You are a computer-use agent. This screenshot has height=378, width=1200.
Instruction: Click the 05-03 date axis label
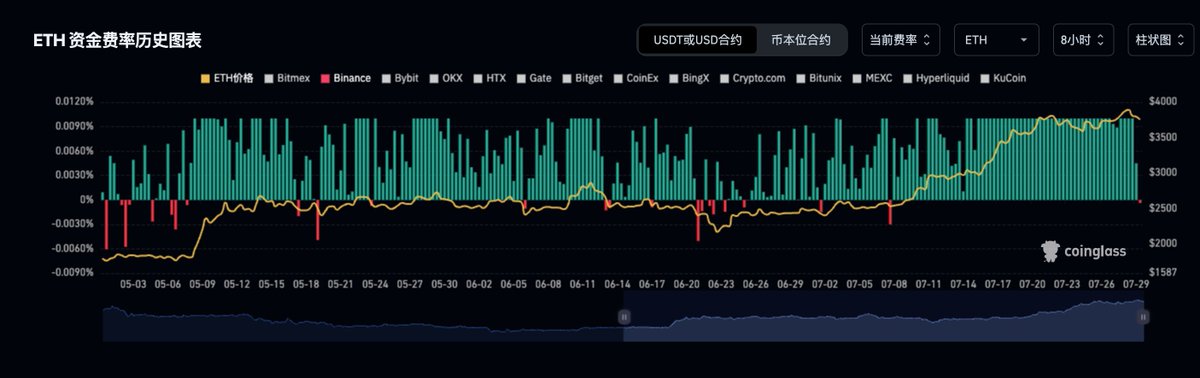(x=133, y=285)
